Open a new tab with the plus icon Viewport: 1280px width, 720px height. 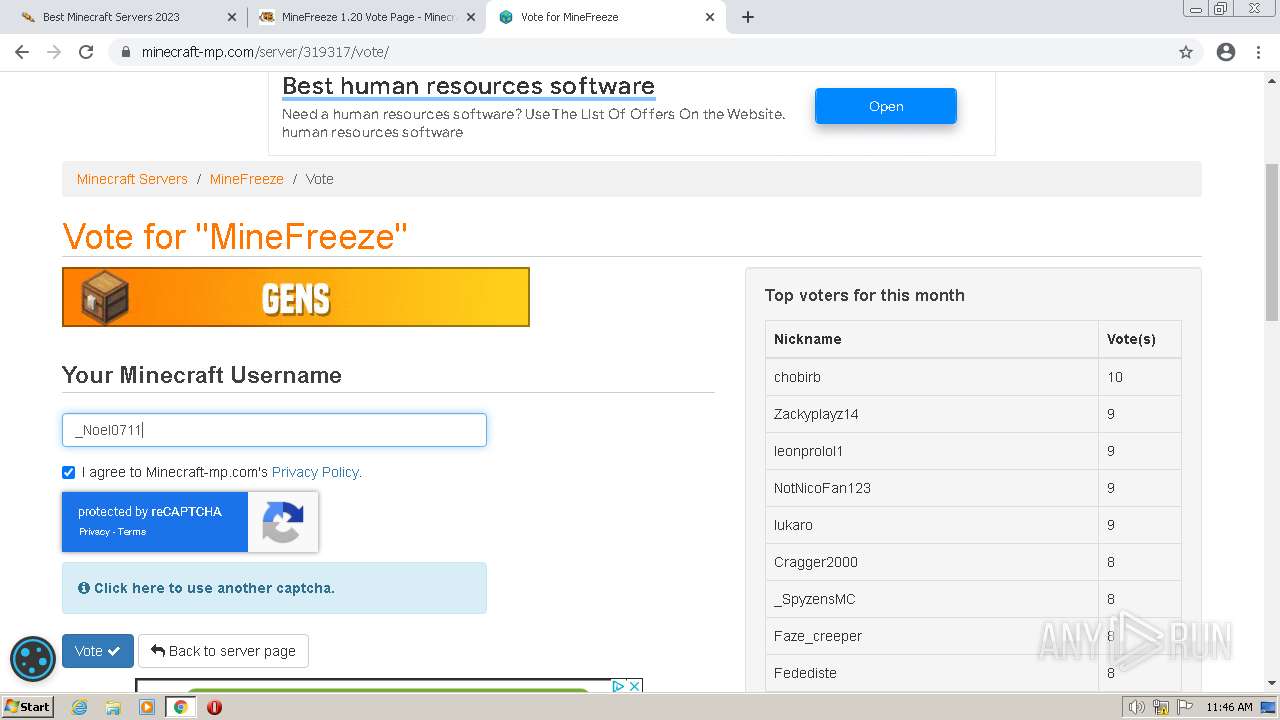(748, 17)
